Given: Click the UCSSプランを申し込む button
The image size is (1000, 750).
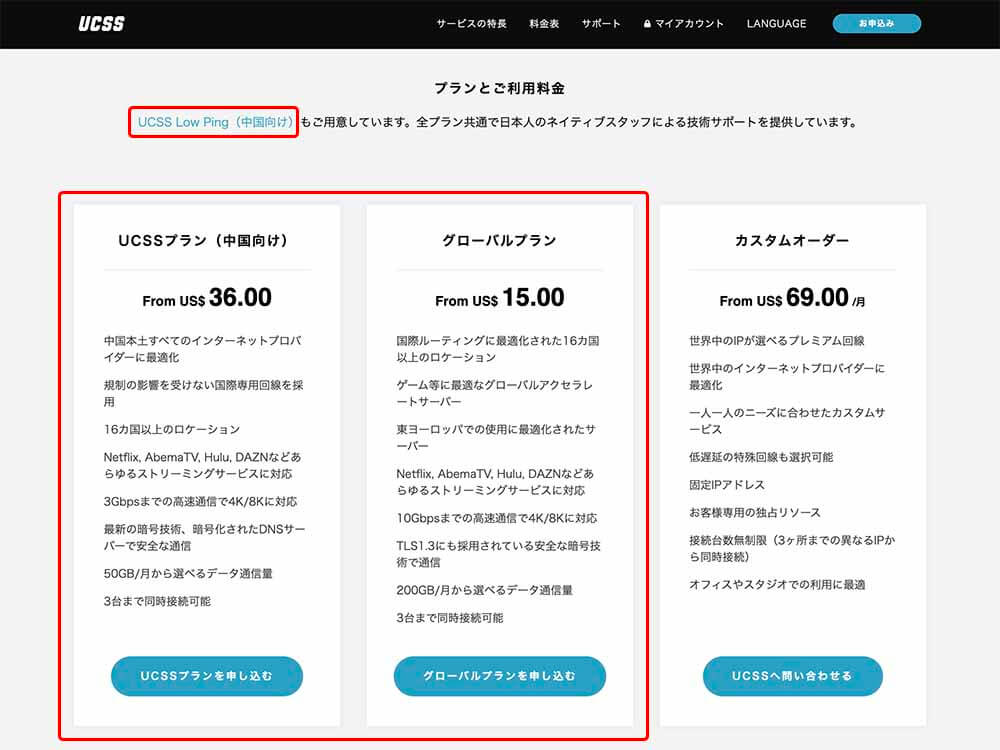Looking at the screenshot, I should [x=207, y=676].
